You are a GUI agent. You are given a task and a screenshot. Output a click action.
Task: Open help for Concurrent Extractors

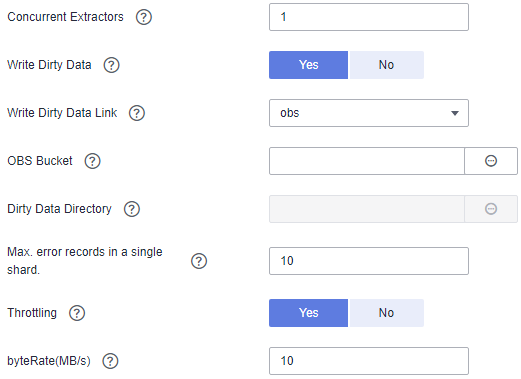tap(144, 17)
